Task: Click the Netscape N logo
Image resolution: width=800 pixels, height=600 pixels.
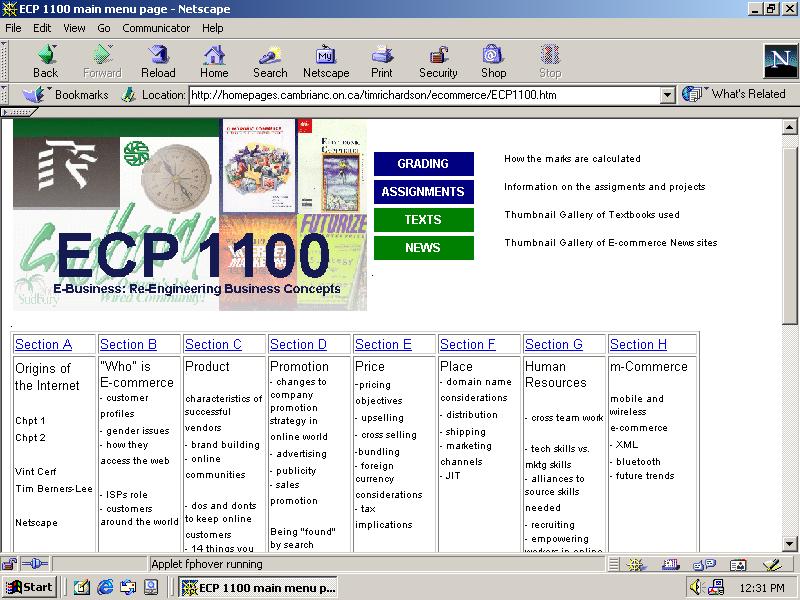Action: point(780,61)
